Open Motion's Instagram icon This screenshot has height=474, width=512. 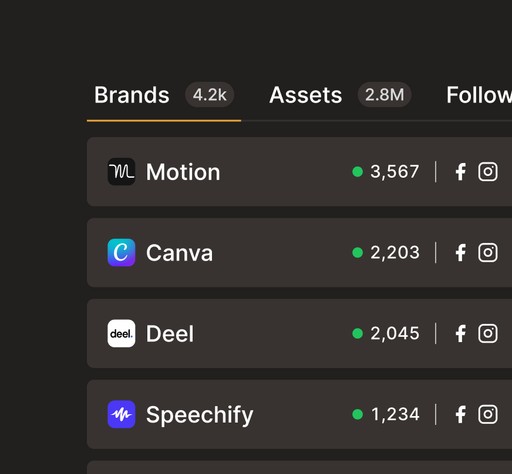click(488, 172)
